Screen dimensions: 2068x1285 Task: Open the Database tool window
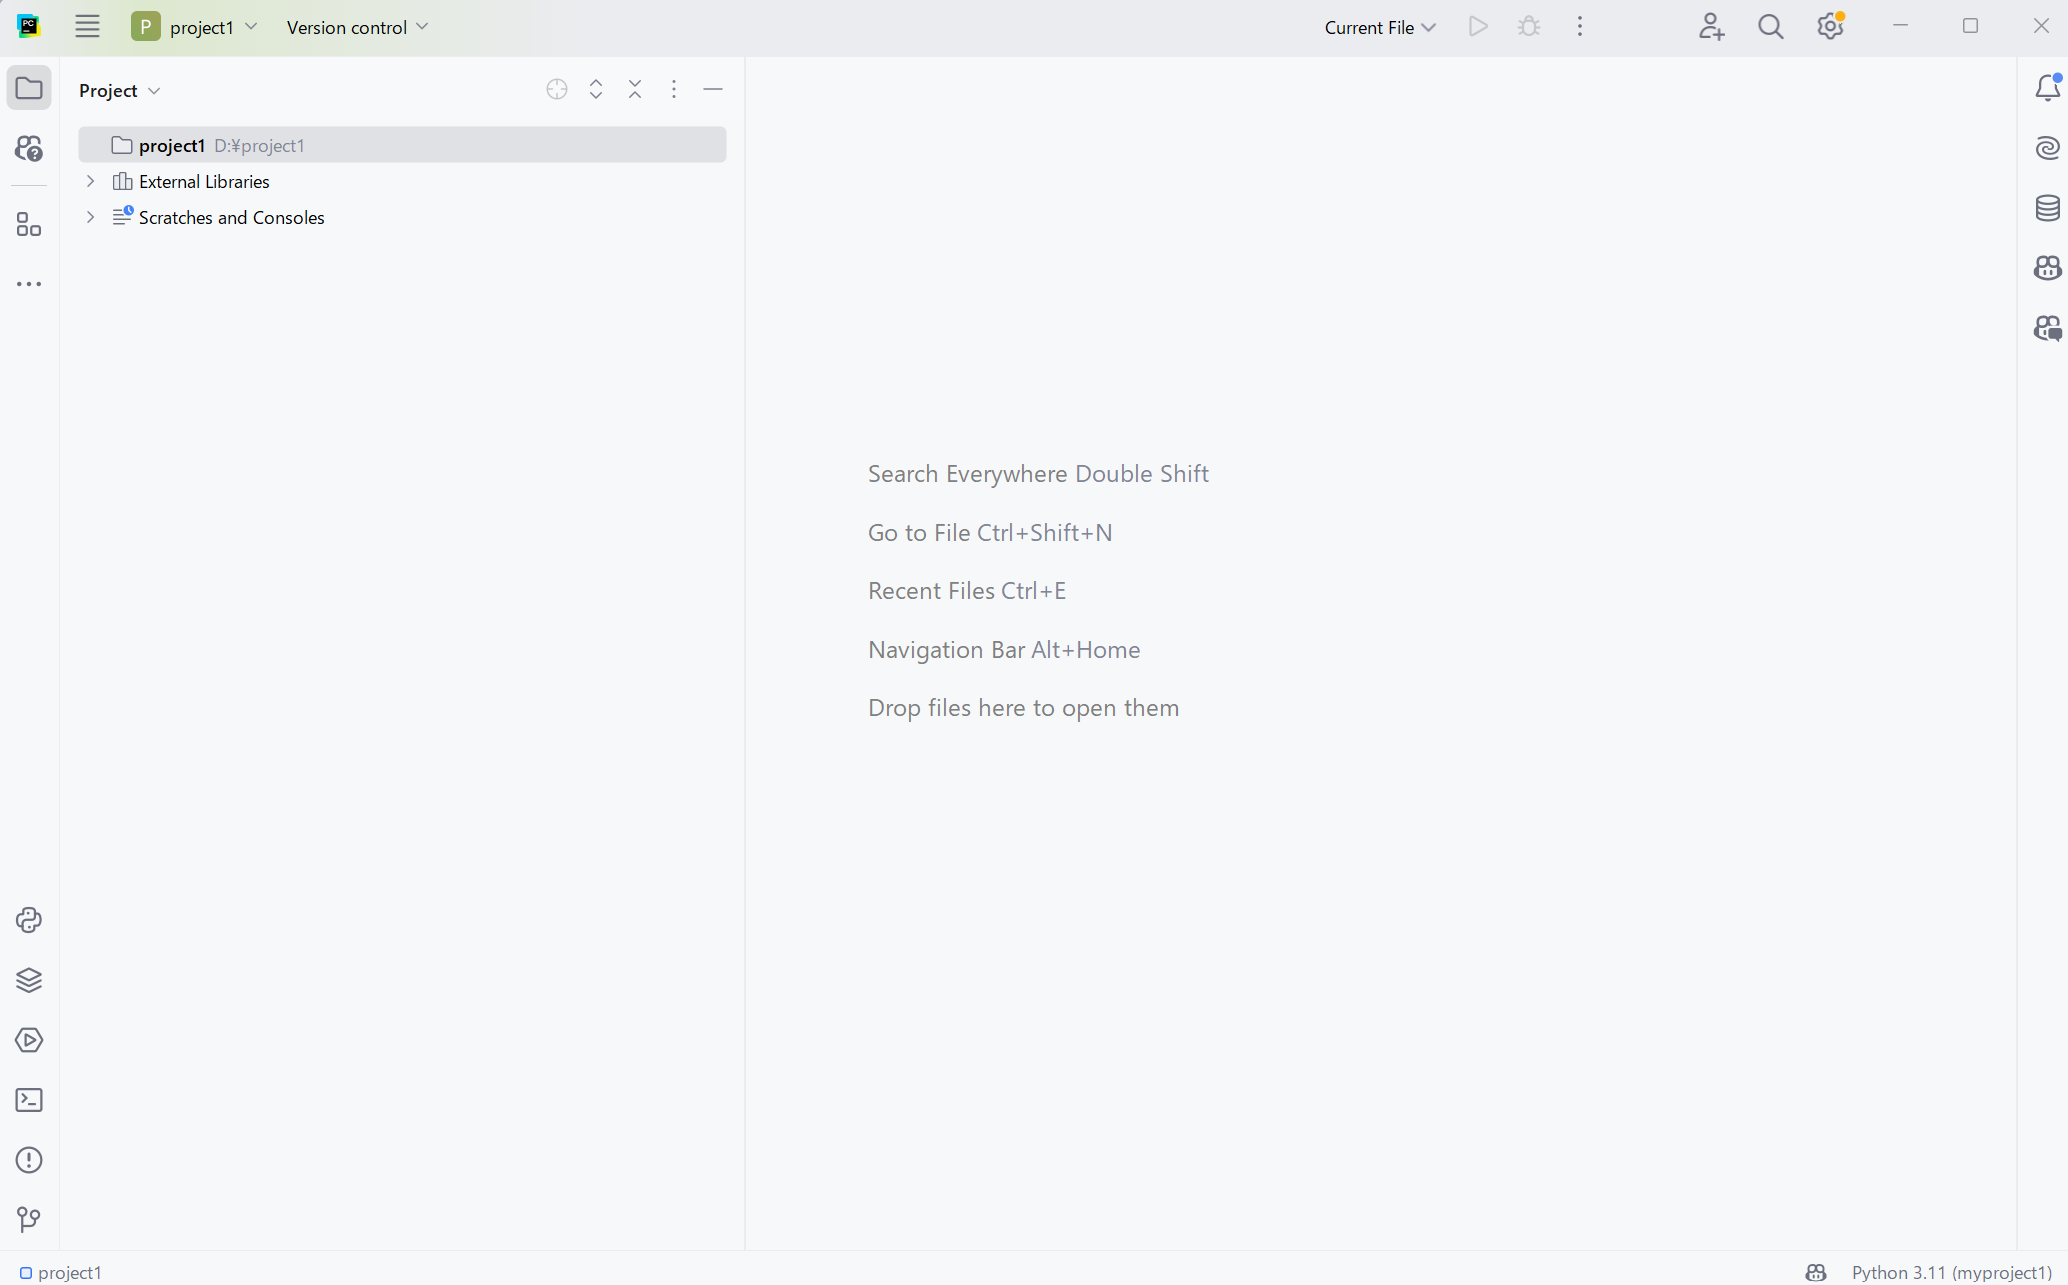2047,208
